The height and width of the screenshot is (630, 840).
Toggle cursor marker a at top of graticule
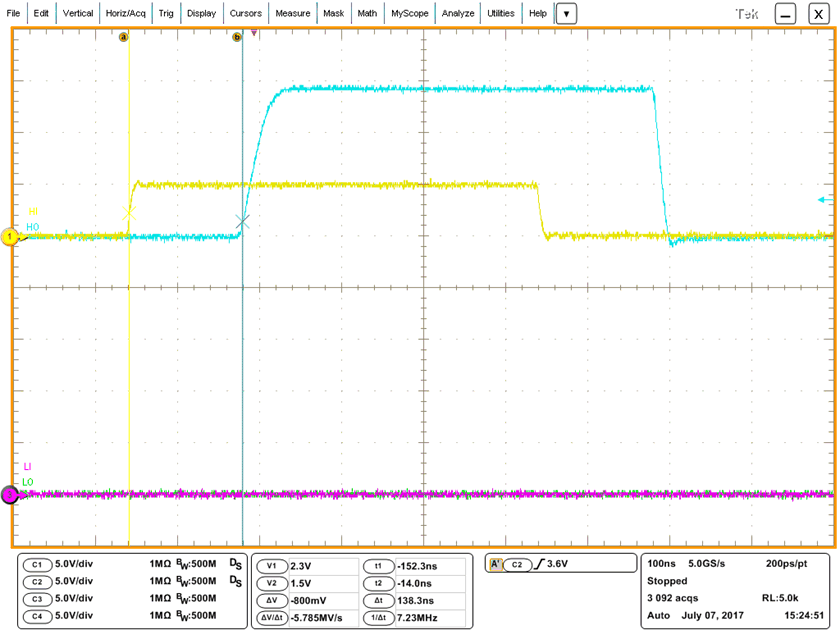click(126, 37)
